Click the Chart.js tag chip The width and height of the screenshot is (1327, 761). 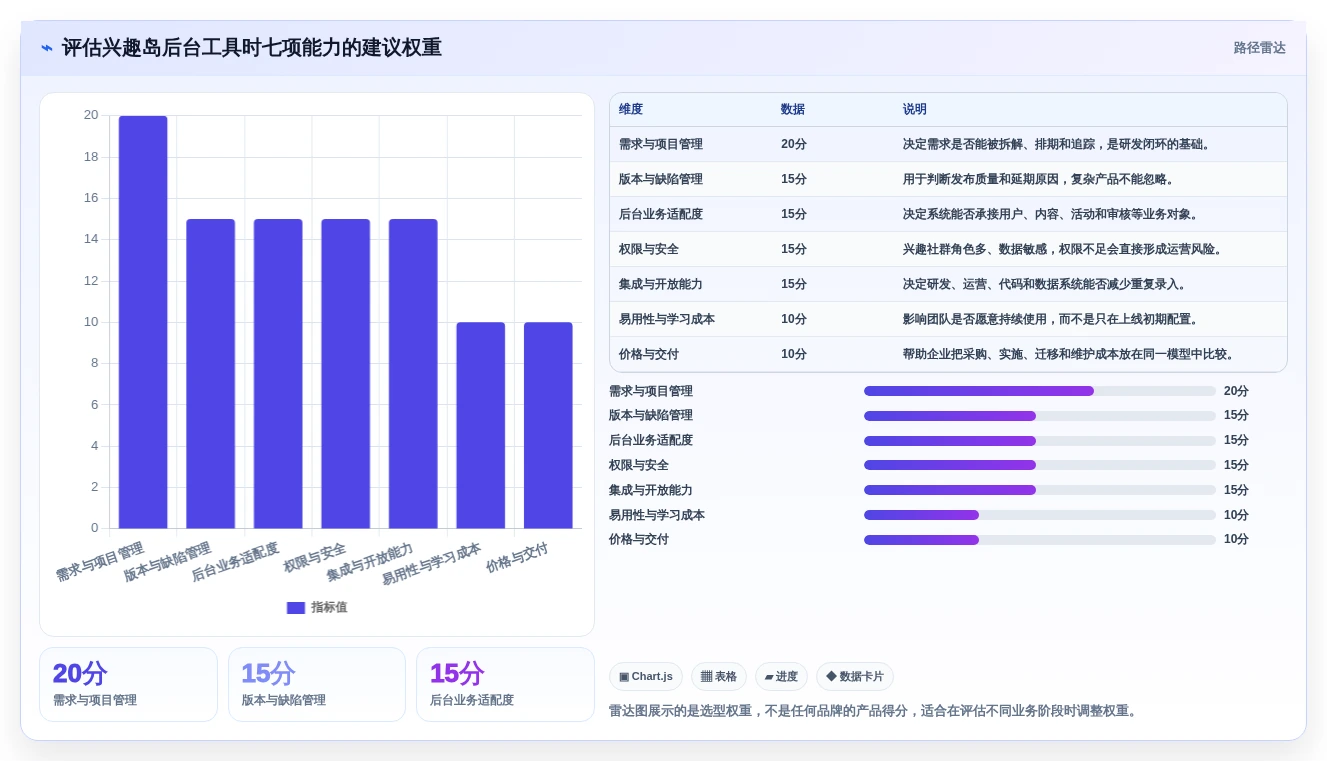646,677
